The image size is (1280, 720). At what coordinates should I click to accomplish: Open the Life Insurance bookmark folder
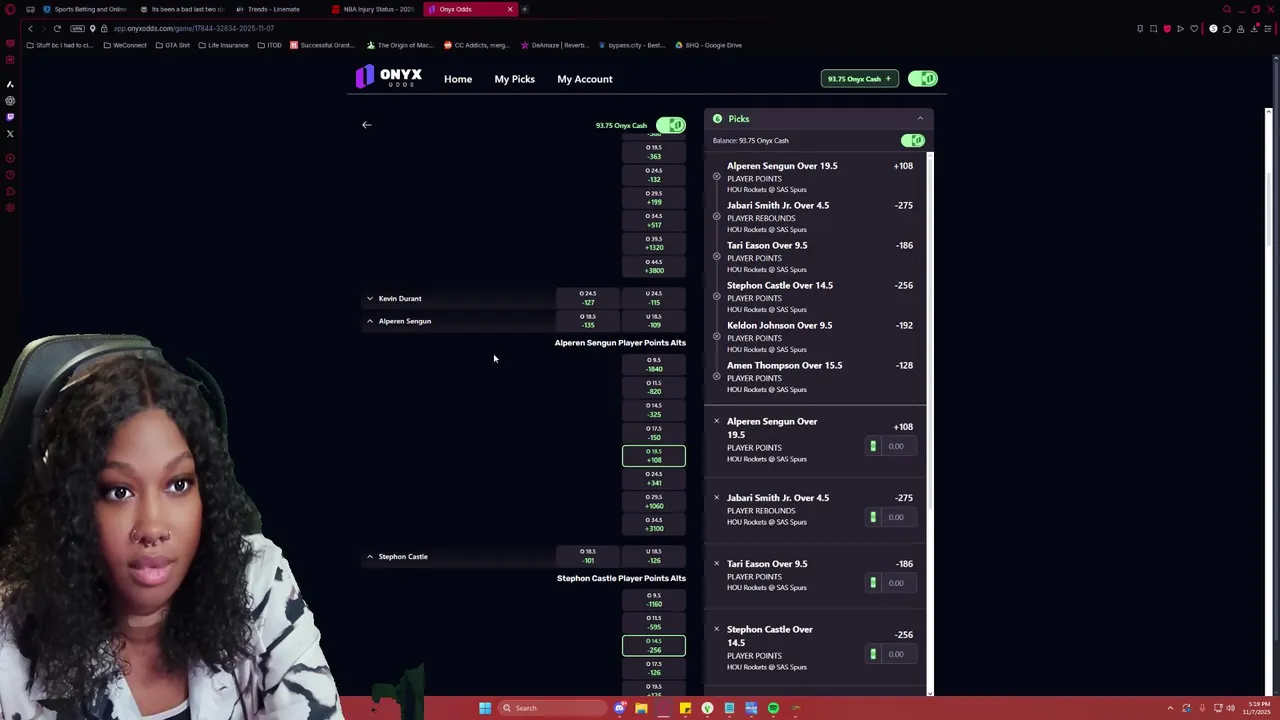(223, 45)
